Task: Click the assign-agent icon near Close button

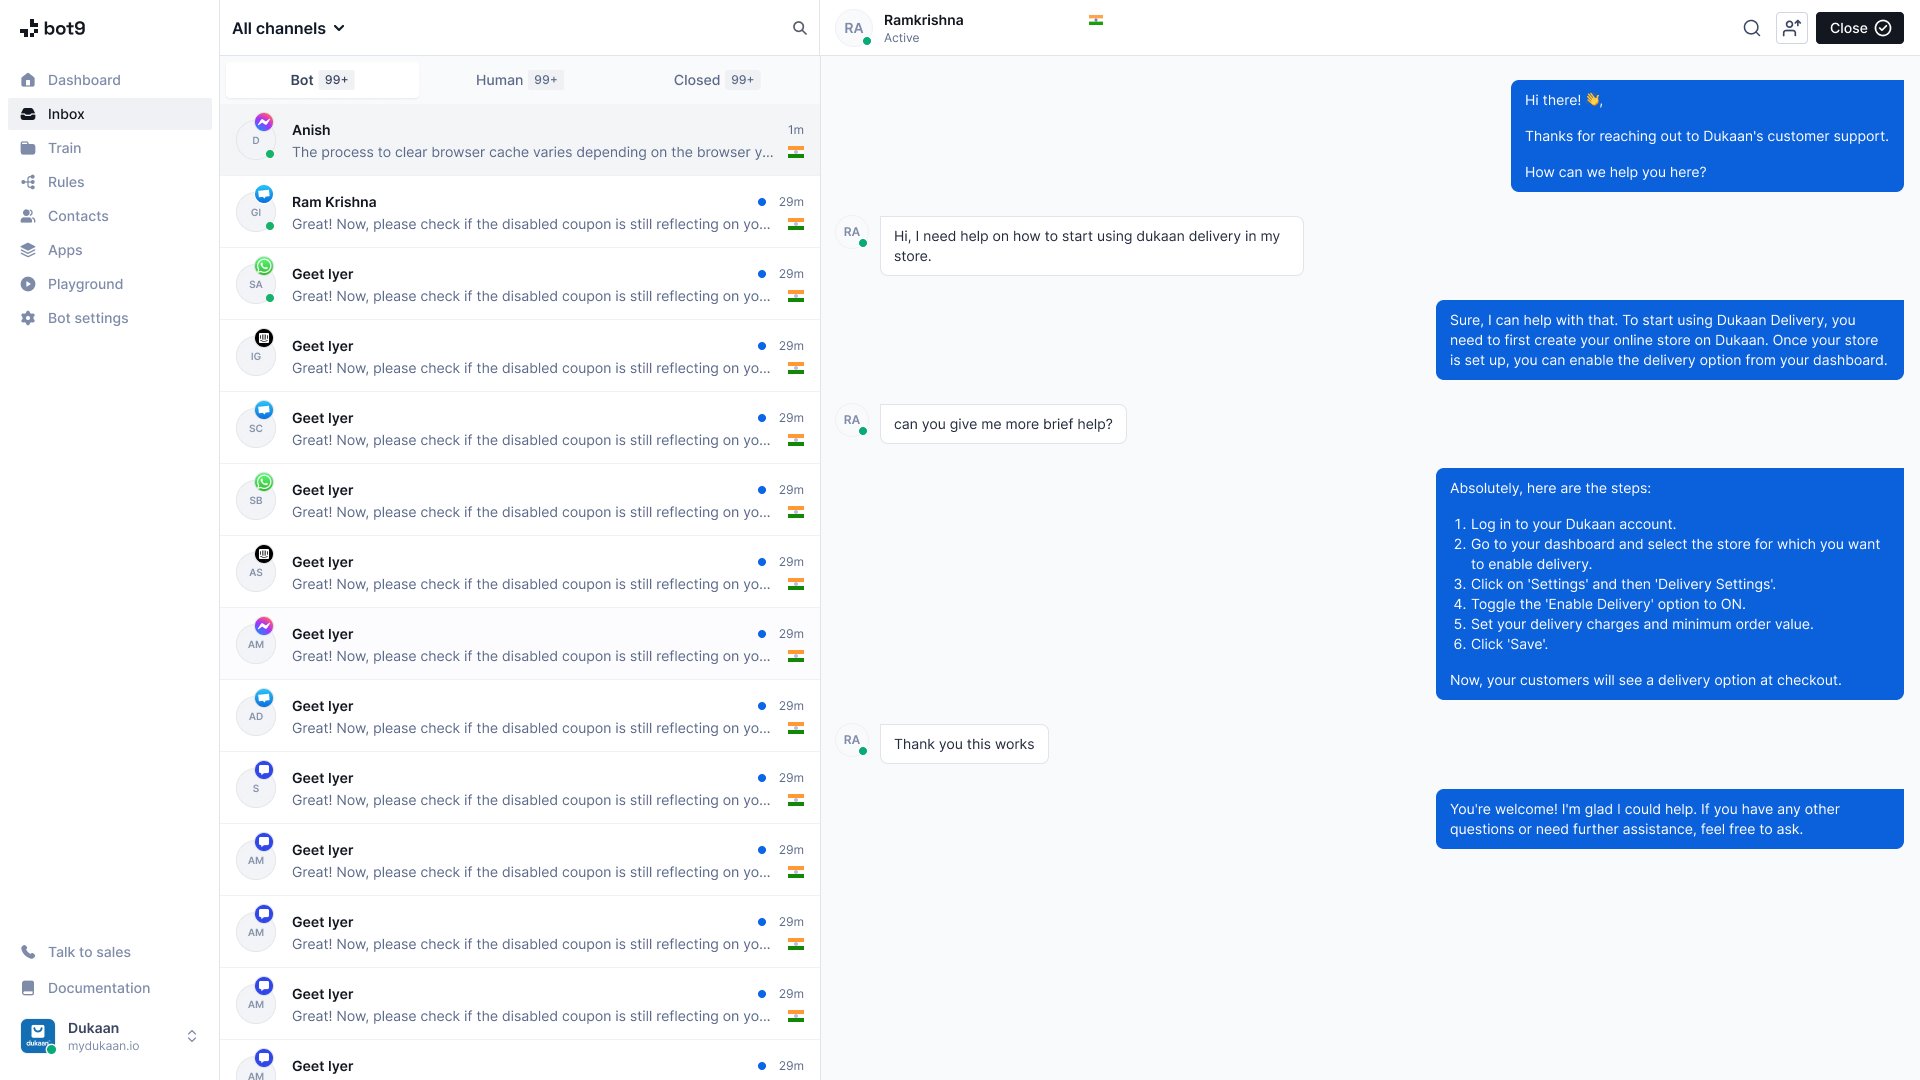Action: tap(1791, 28)
